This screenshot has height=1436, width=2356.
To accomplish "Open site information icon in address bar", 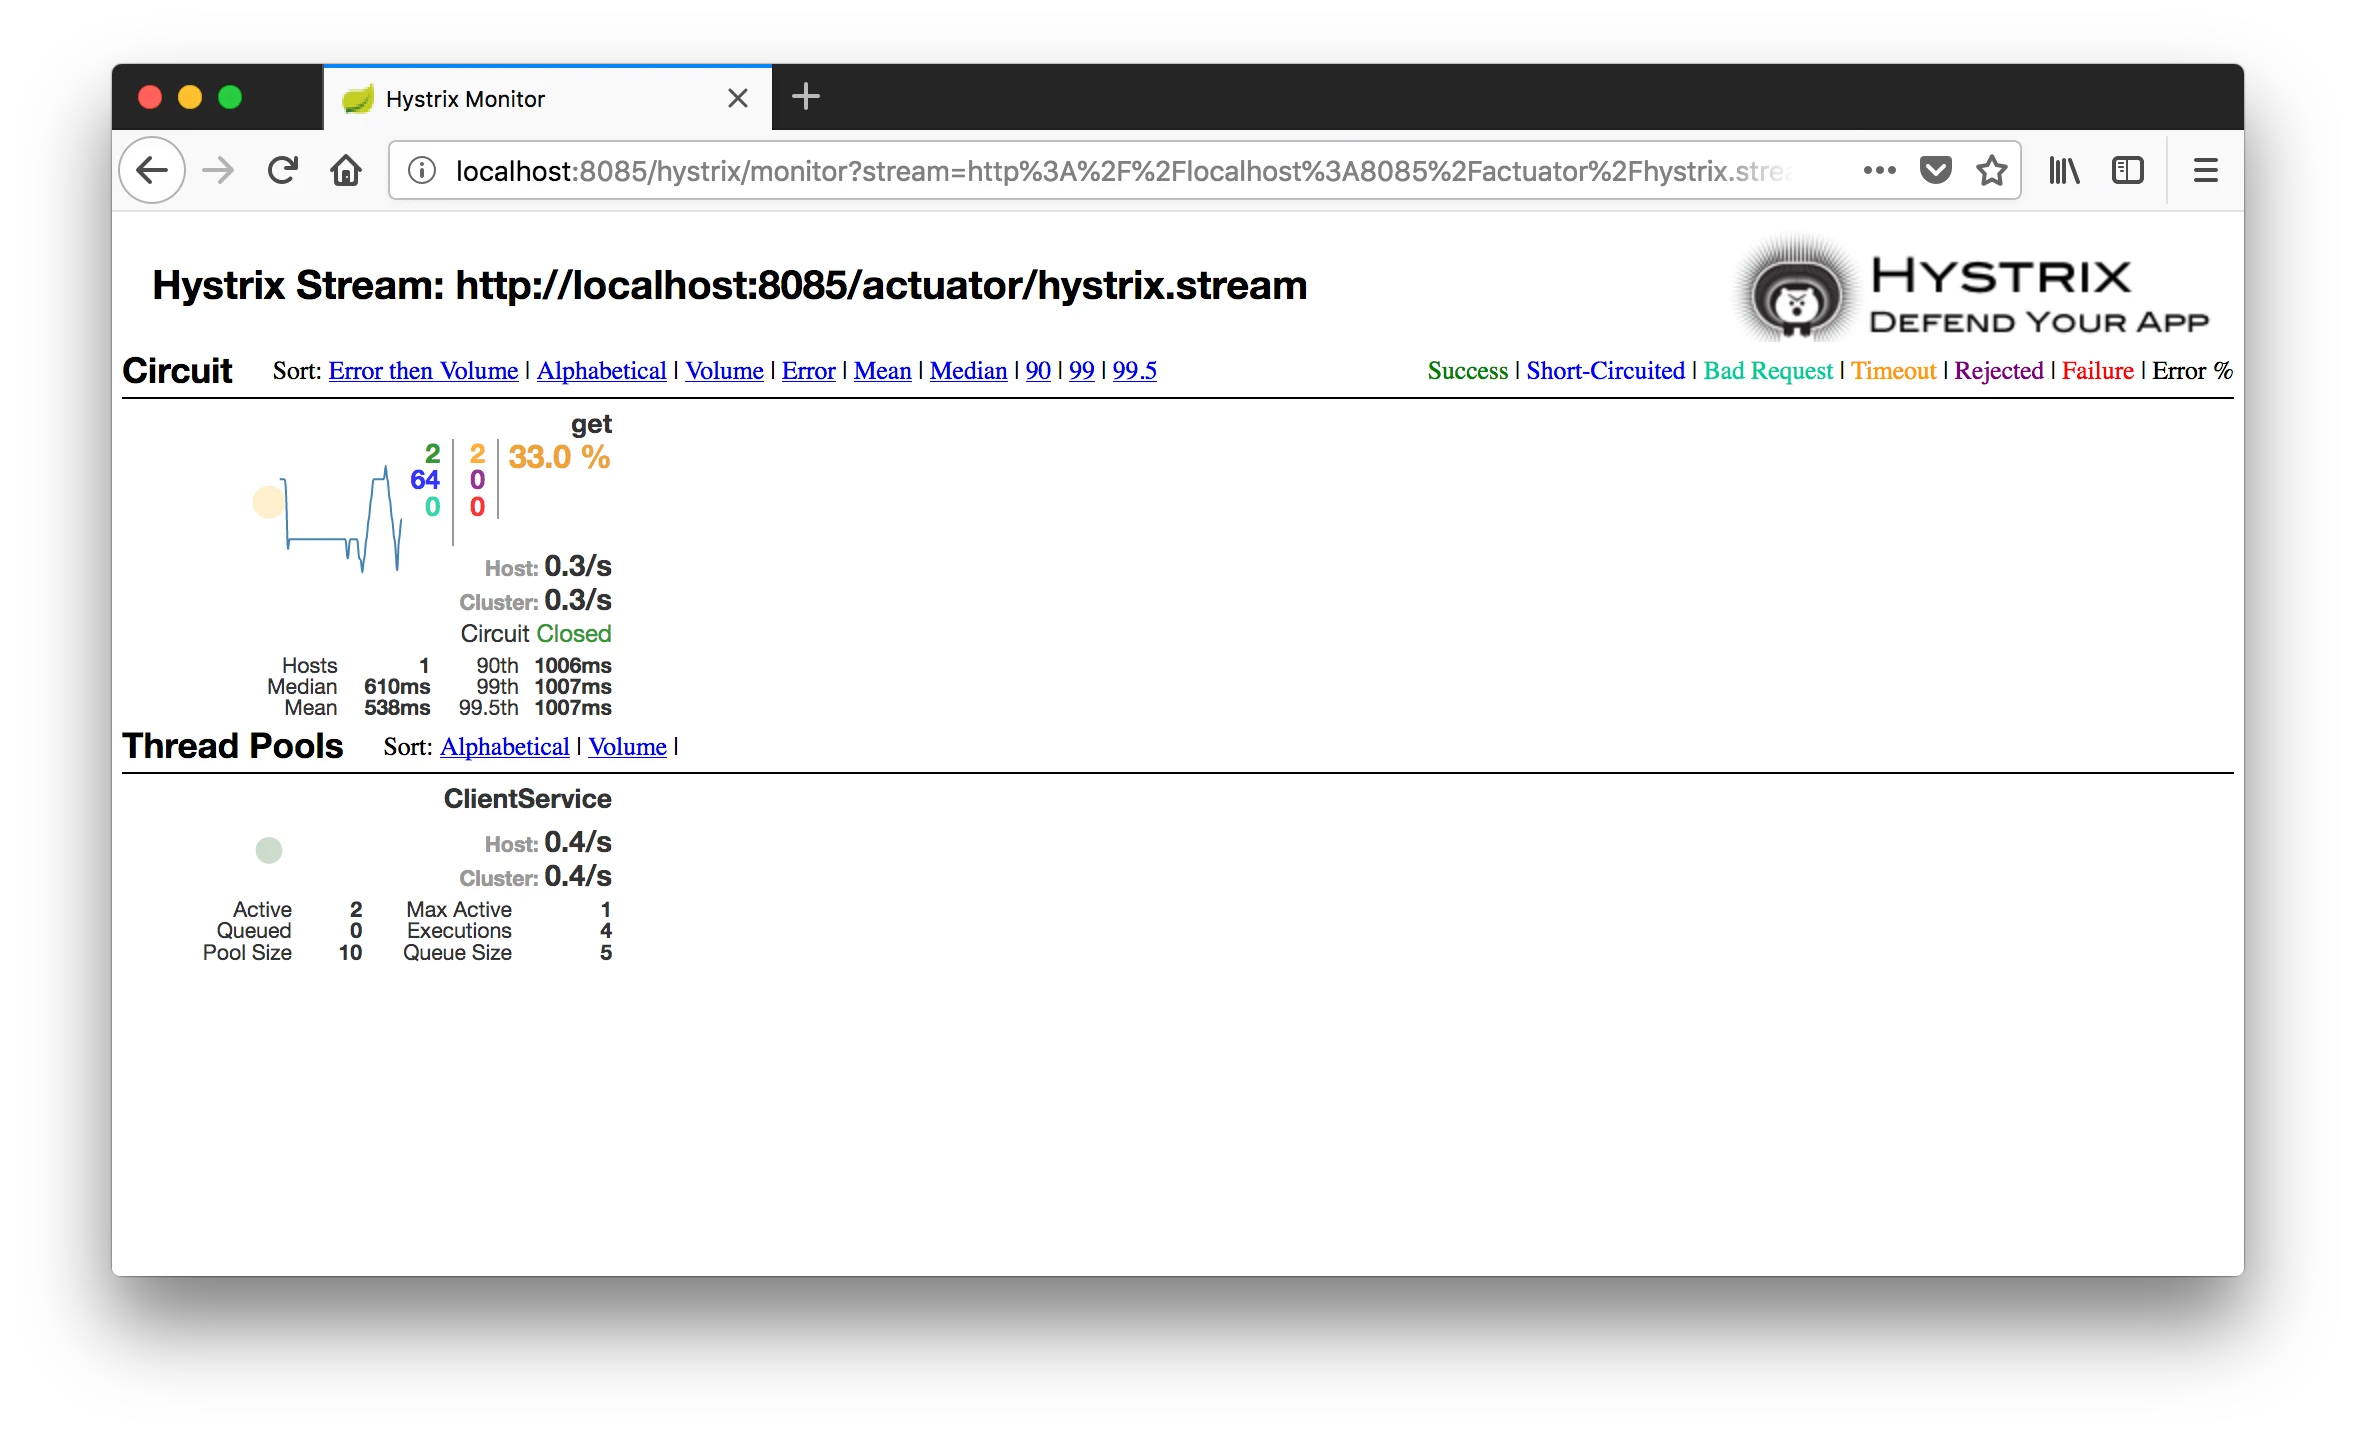I will tap(422, 171).
